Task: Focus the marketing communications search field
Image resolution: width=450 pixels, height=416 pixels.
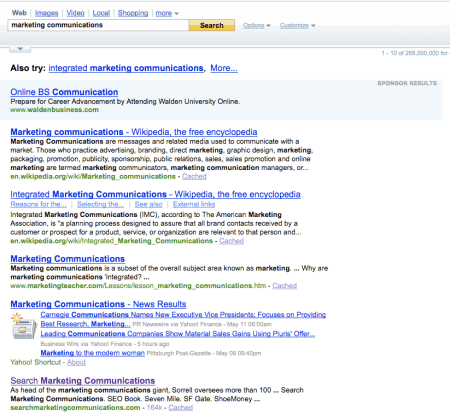Action: tap(98, 25)
